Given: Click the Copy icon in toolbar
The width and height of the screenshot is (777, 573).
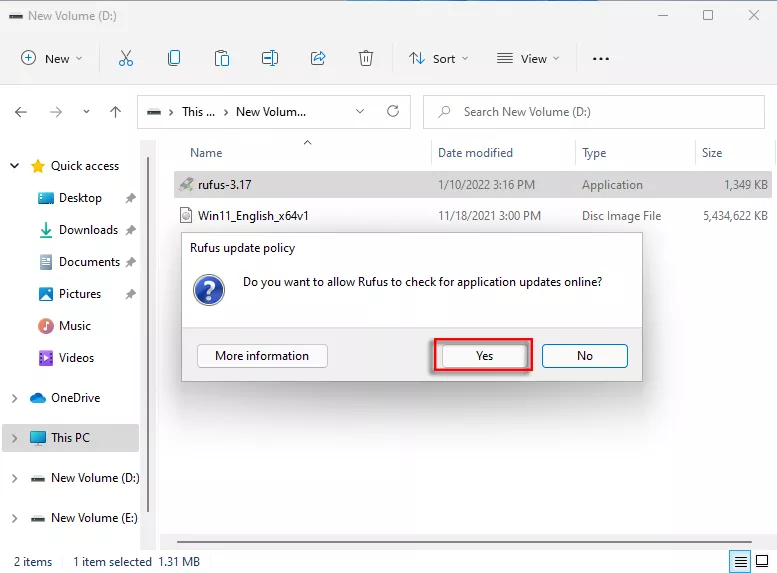Looking at the screenshot, I should click(x=174, y=59).
